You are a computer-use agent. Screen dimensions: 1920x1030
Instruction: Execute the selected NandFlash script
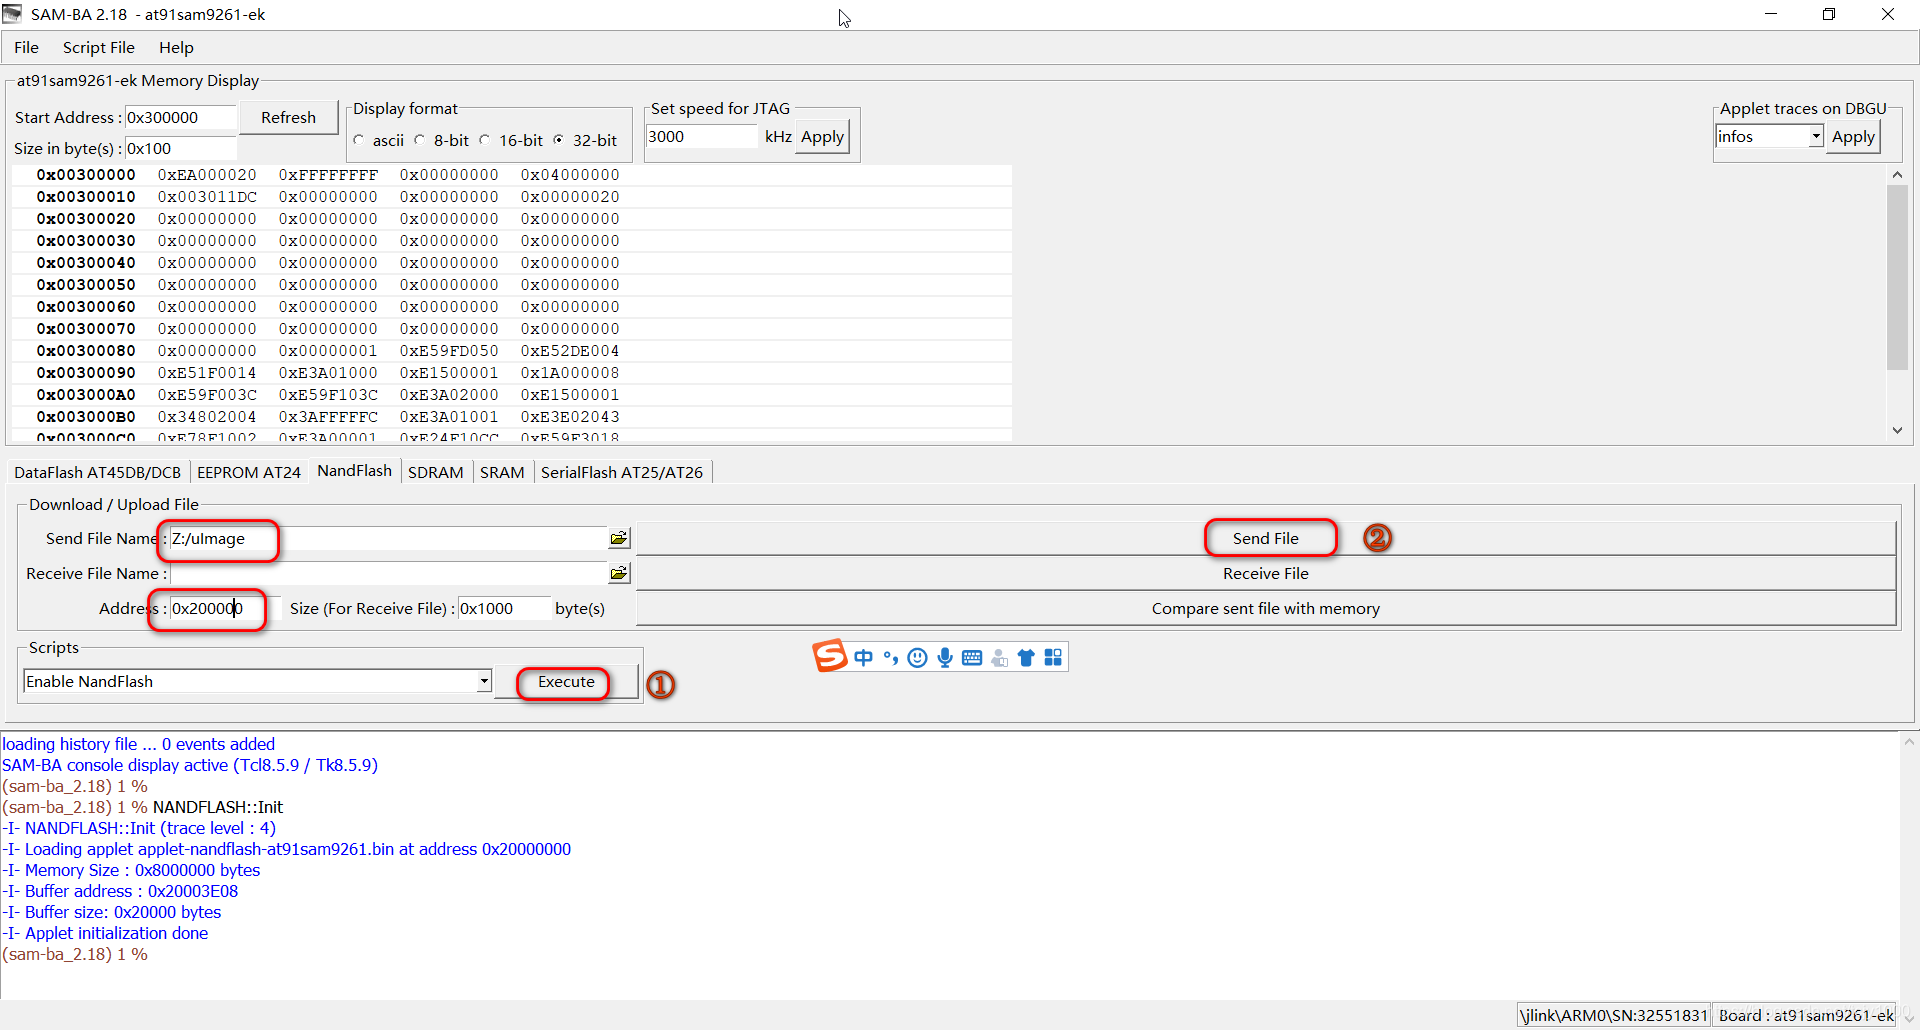566,682
